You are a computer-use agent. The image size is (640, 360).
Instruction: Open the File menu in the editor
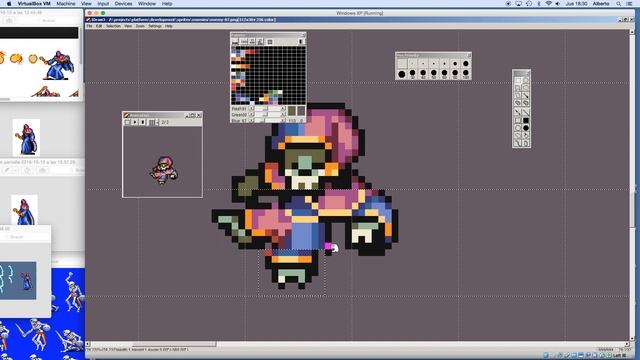coord(89,26)
